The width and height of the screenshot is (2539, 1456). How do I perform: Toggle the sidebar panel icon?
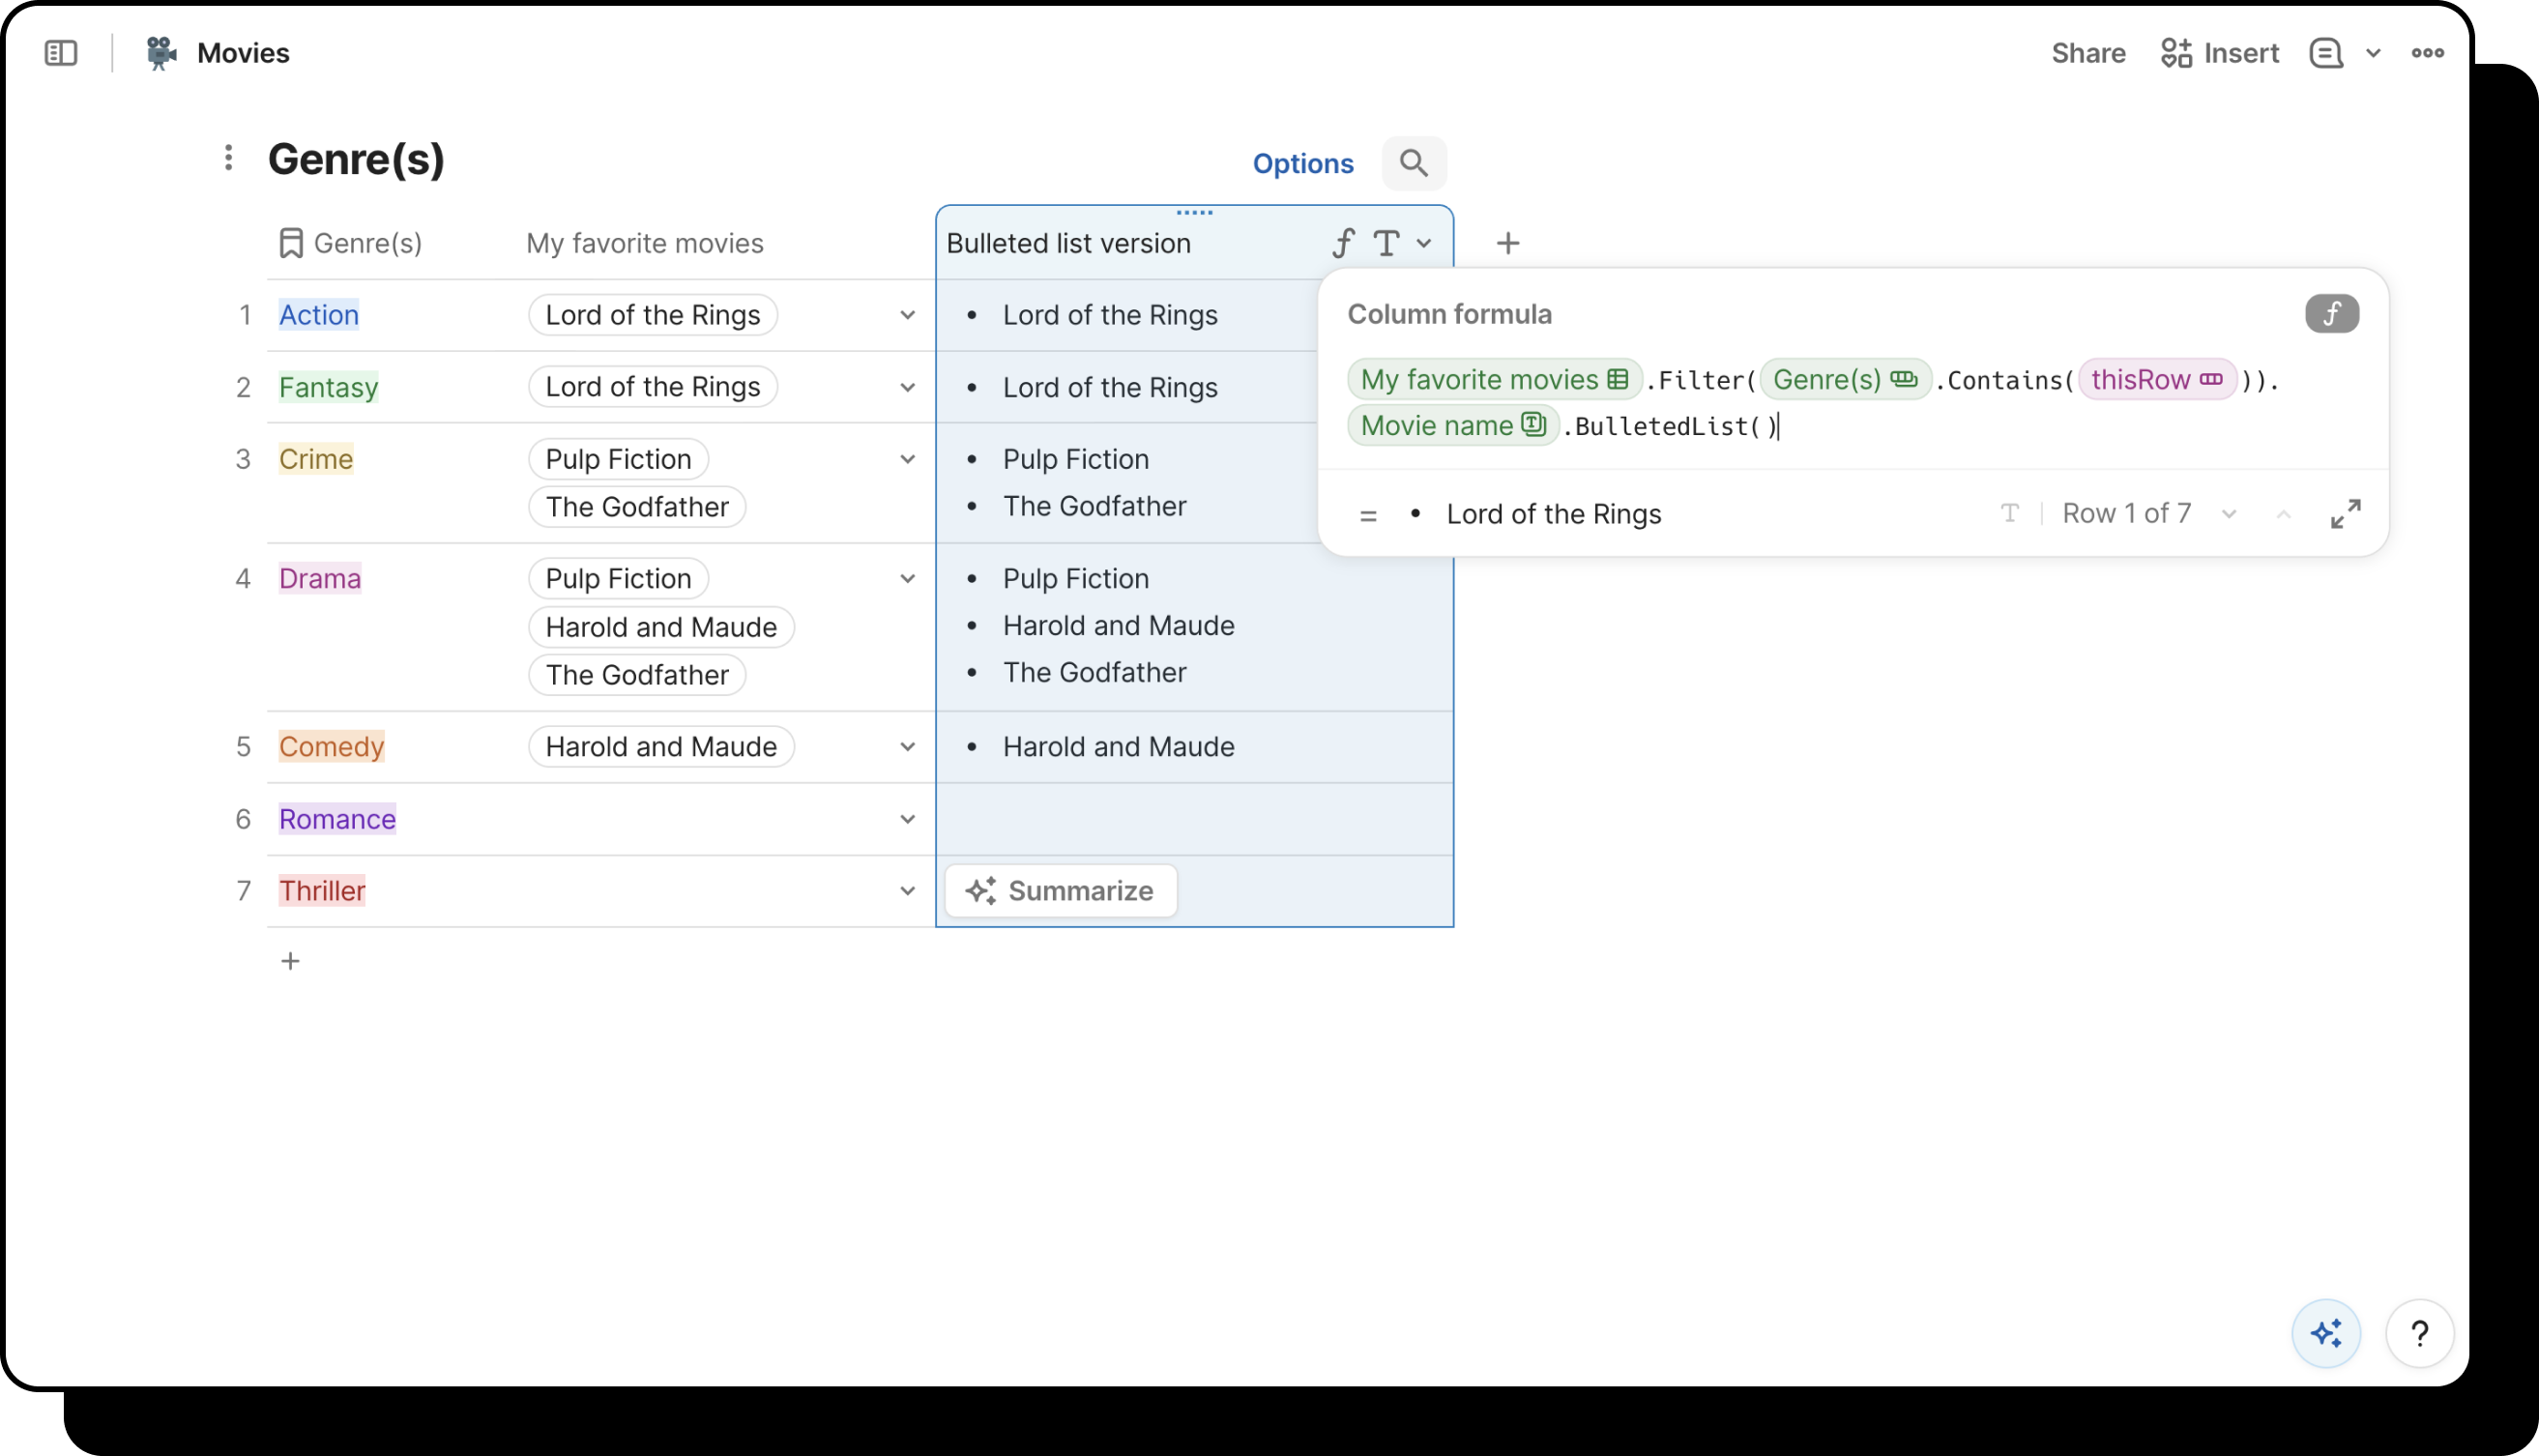click(61, 53)
